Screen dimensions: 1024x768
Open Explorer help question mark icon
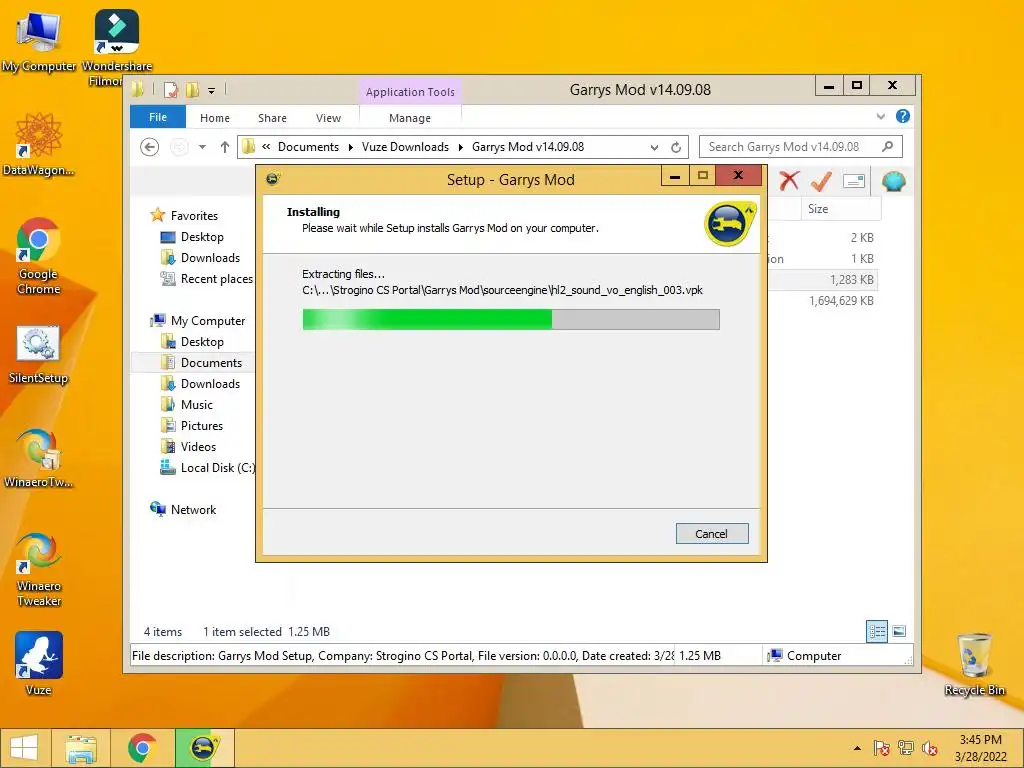pyautogui.click(x=903, y=116)
